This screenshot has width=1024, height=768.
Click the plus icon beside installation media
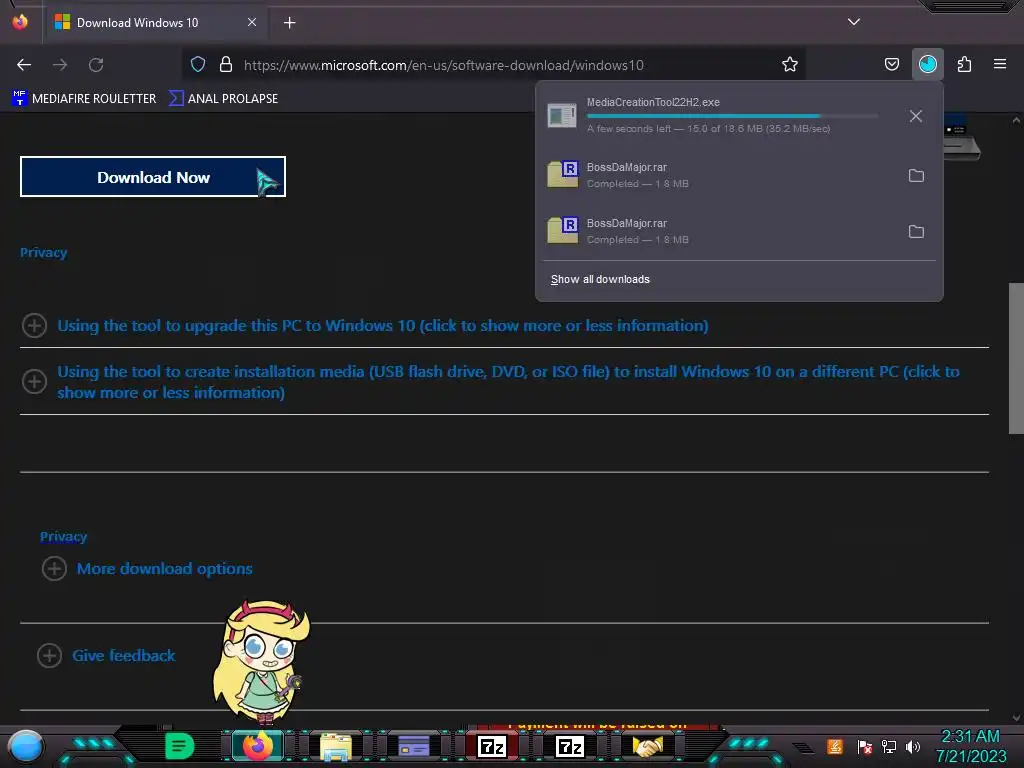34,381
